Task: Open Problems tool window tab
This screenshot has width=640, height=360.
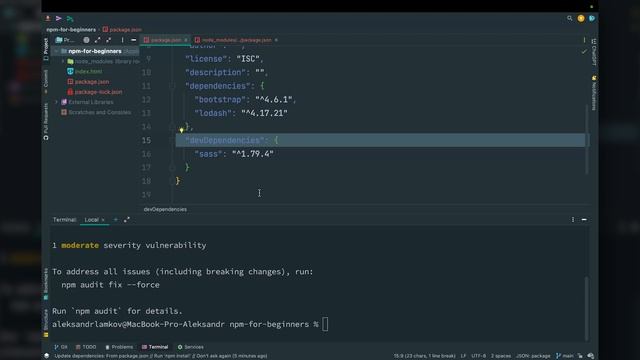Action: click(x=119, y=347)
